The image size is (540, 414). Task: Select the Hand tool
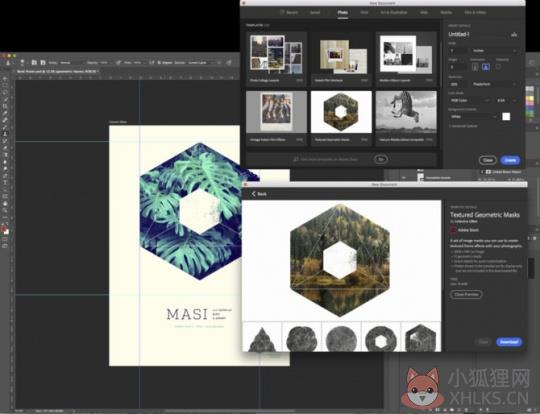click(x=5, y=204)
